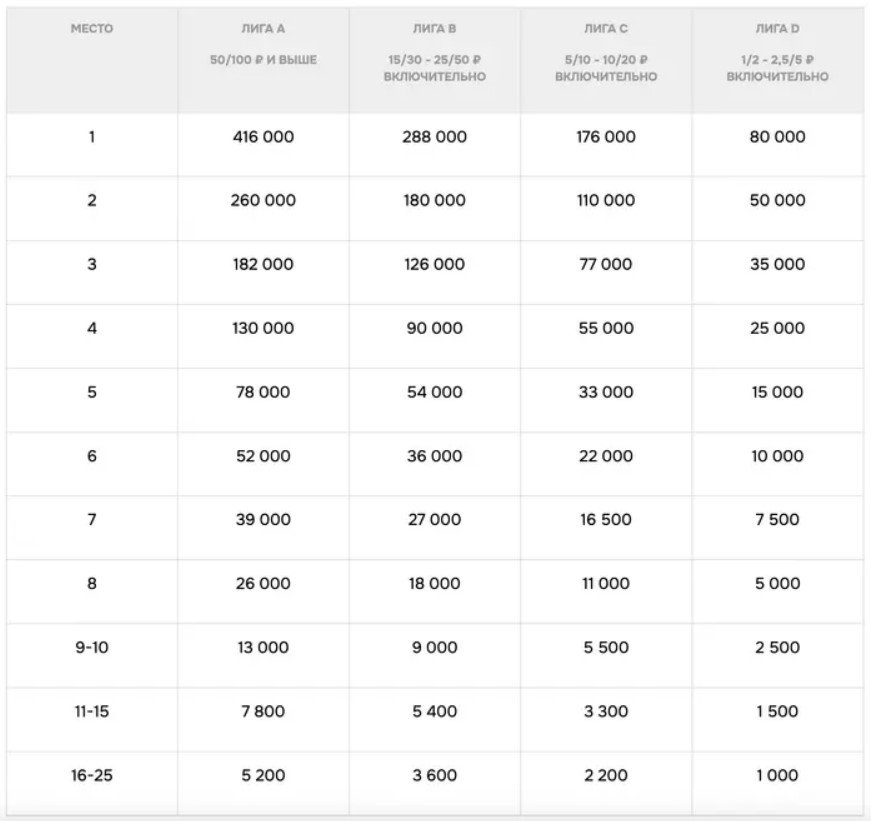Screen dimensions: 871x821
Task: Select place 9-10 row label
Action: [92, 647]
